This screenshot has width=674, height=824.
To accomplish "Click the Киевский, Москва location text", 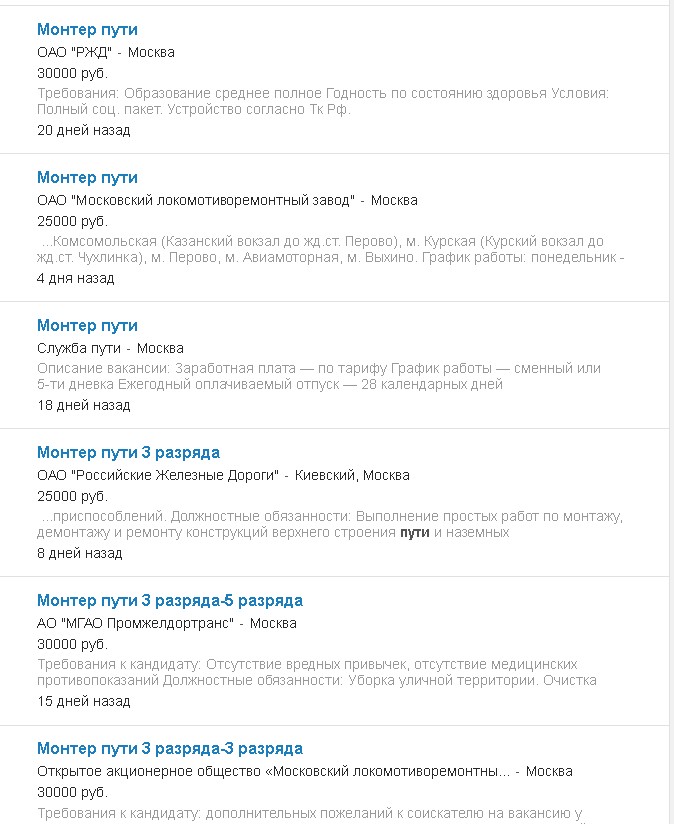I will 352,475.
